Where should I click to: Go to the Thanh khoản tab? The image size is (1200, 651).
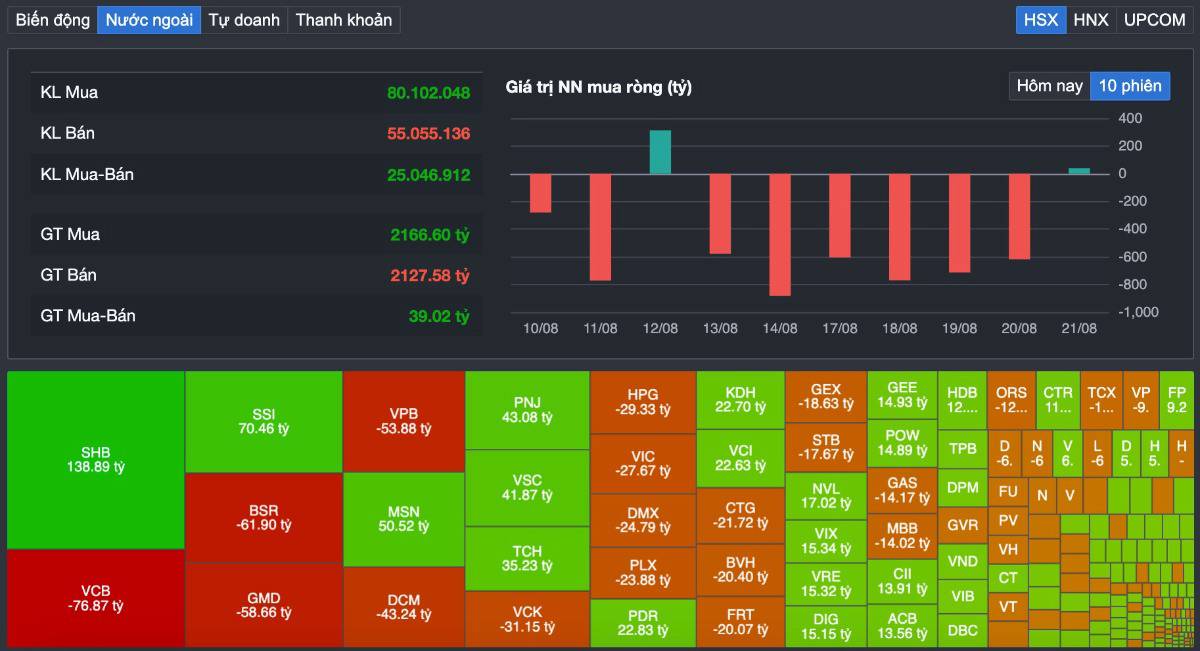coord(344,19)
